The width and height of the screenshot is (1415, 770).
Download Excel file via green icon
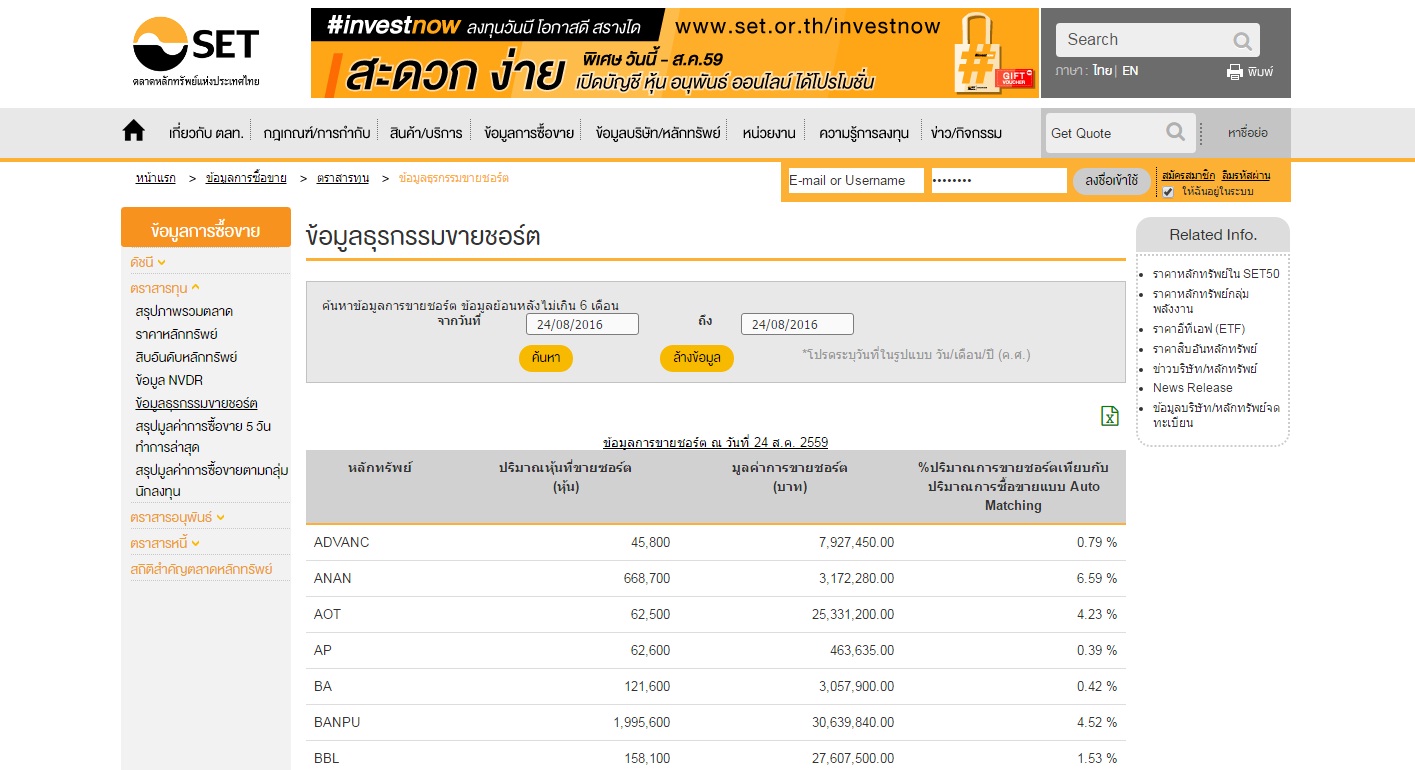[1110, 416]
